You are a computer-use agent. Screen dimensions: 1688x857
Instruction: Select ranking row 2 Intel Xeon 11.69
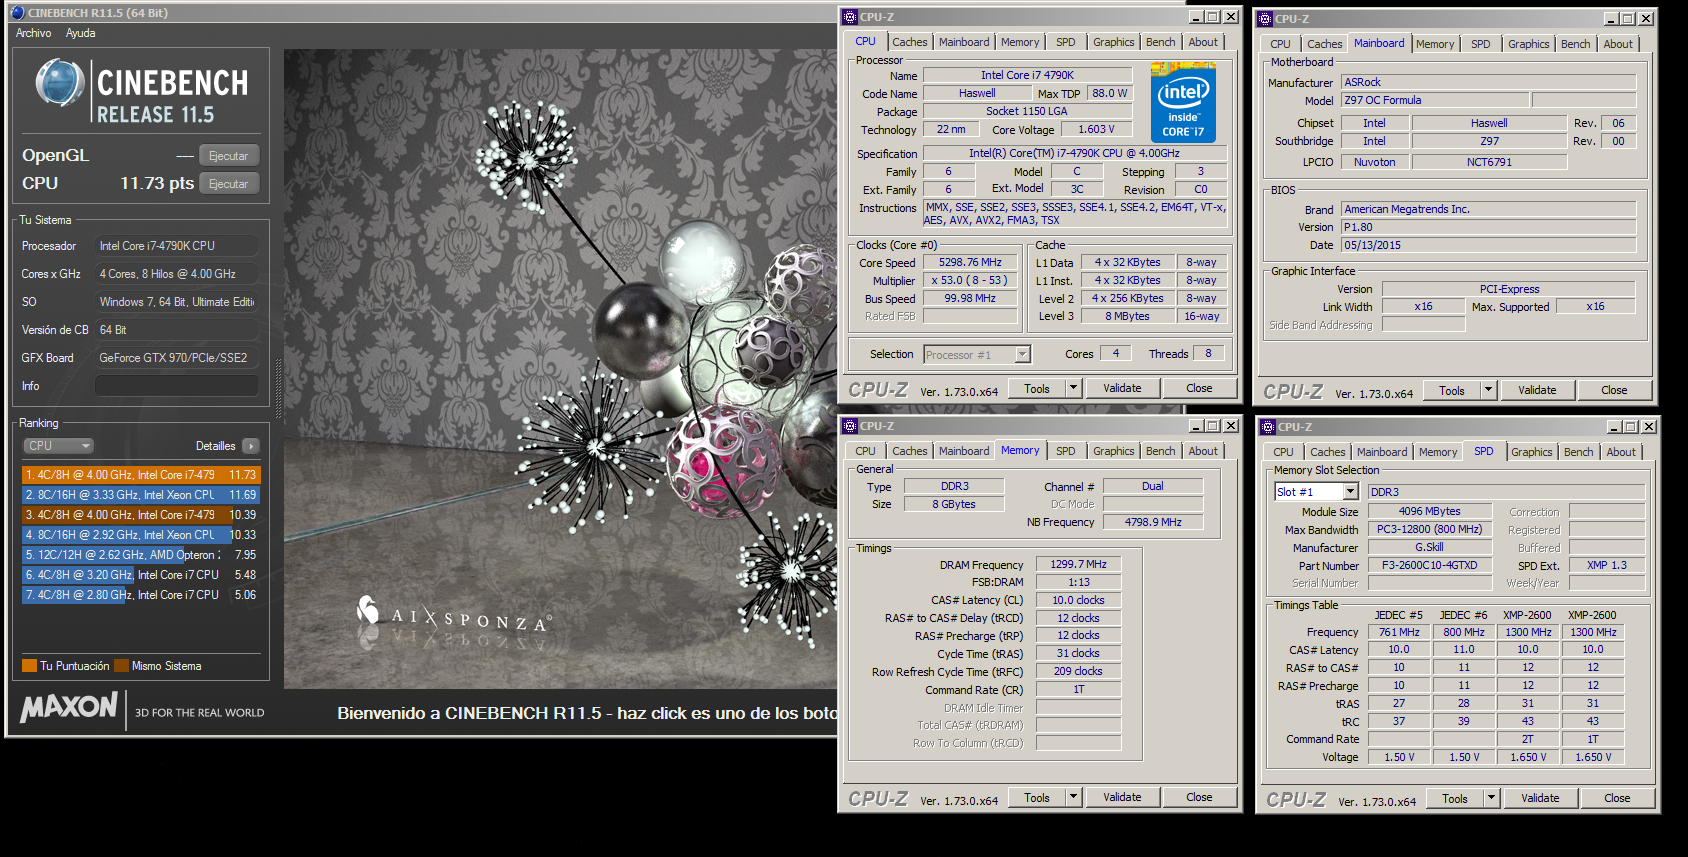click(x=141, y=495)
